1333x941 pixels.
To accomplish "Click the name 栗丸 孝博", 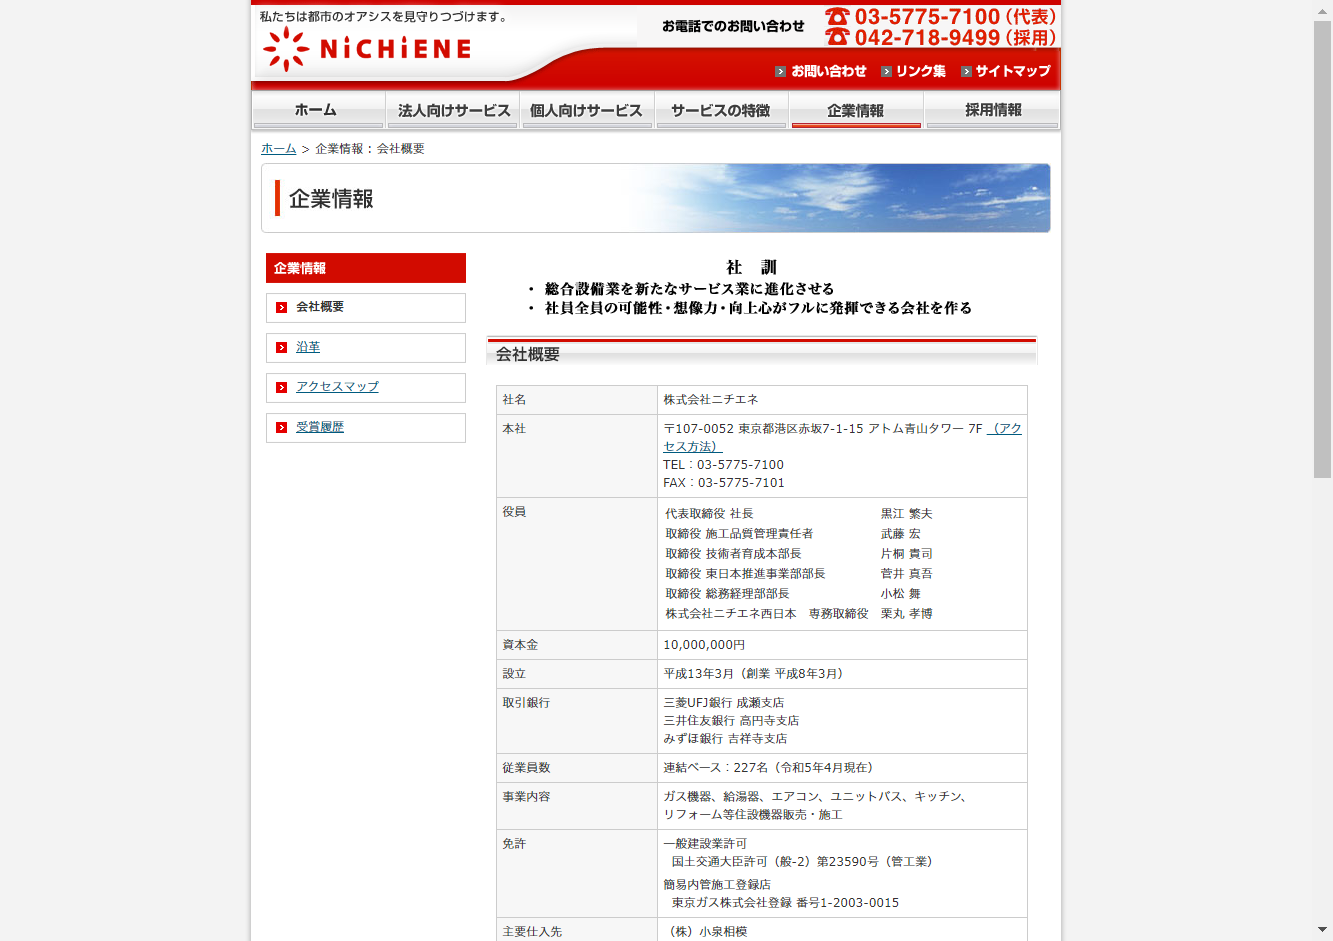I will [x=906, y=614].
